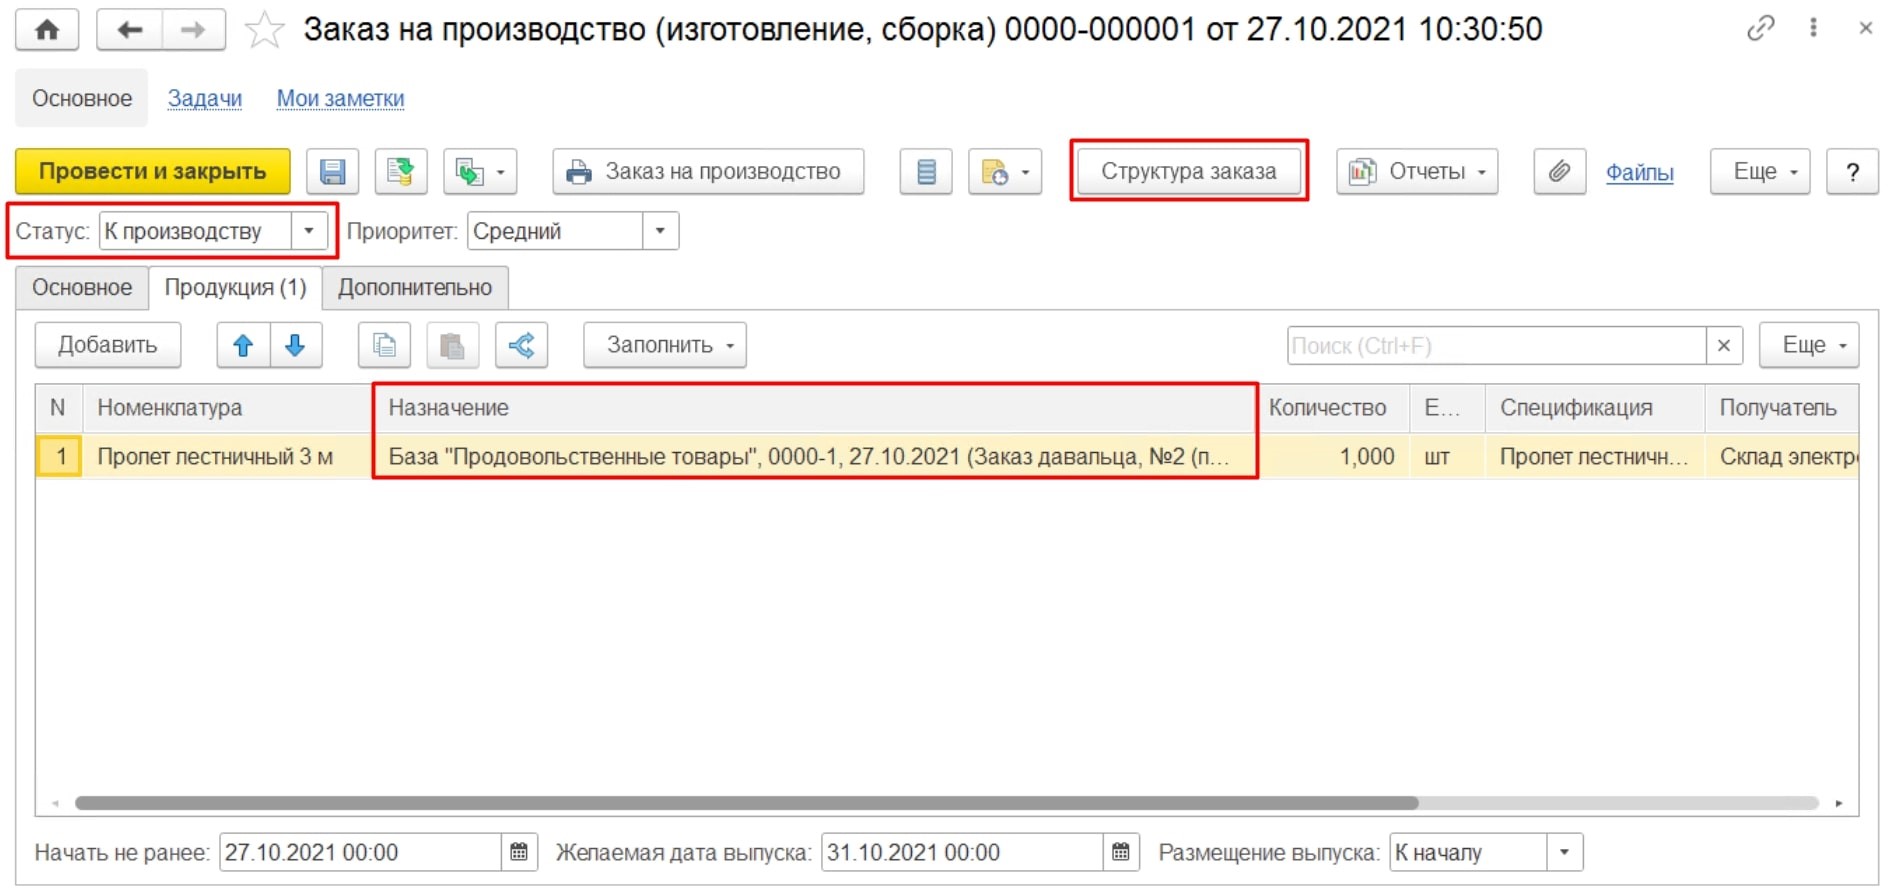Click the Поиск (Ctrl+F) search field
The width and height of the screenshot is (1890, 895).
pyautogui.click(x=1497, y=346)
